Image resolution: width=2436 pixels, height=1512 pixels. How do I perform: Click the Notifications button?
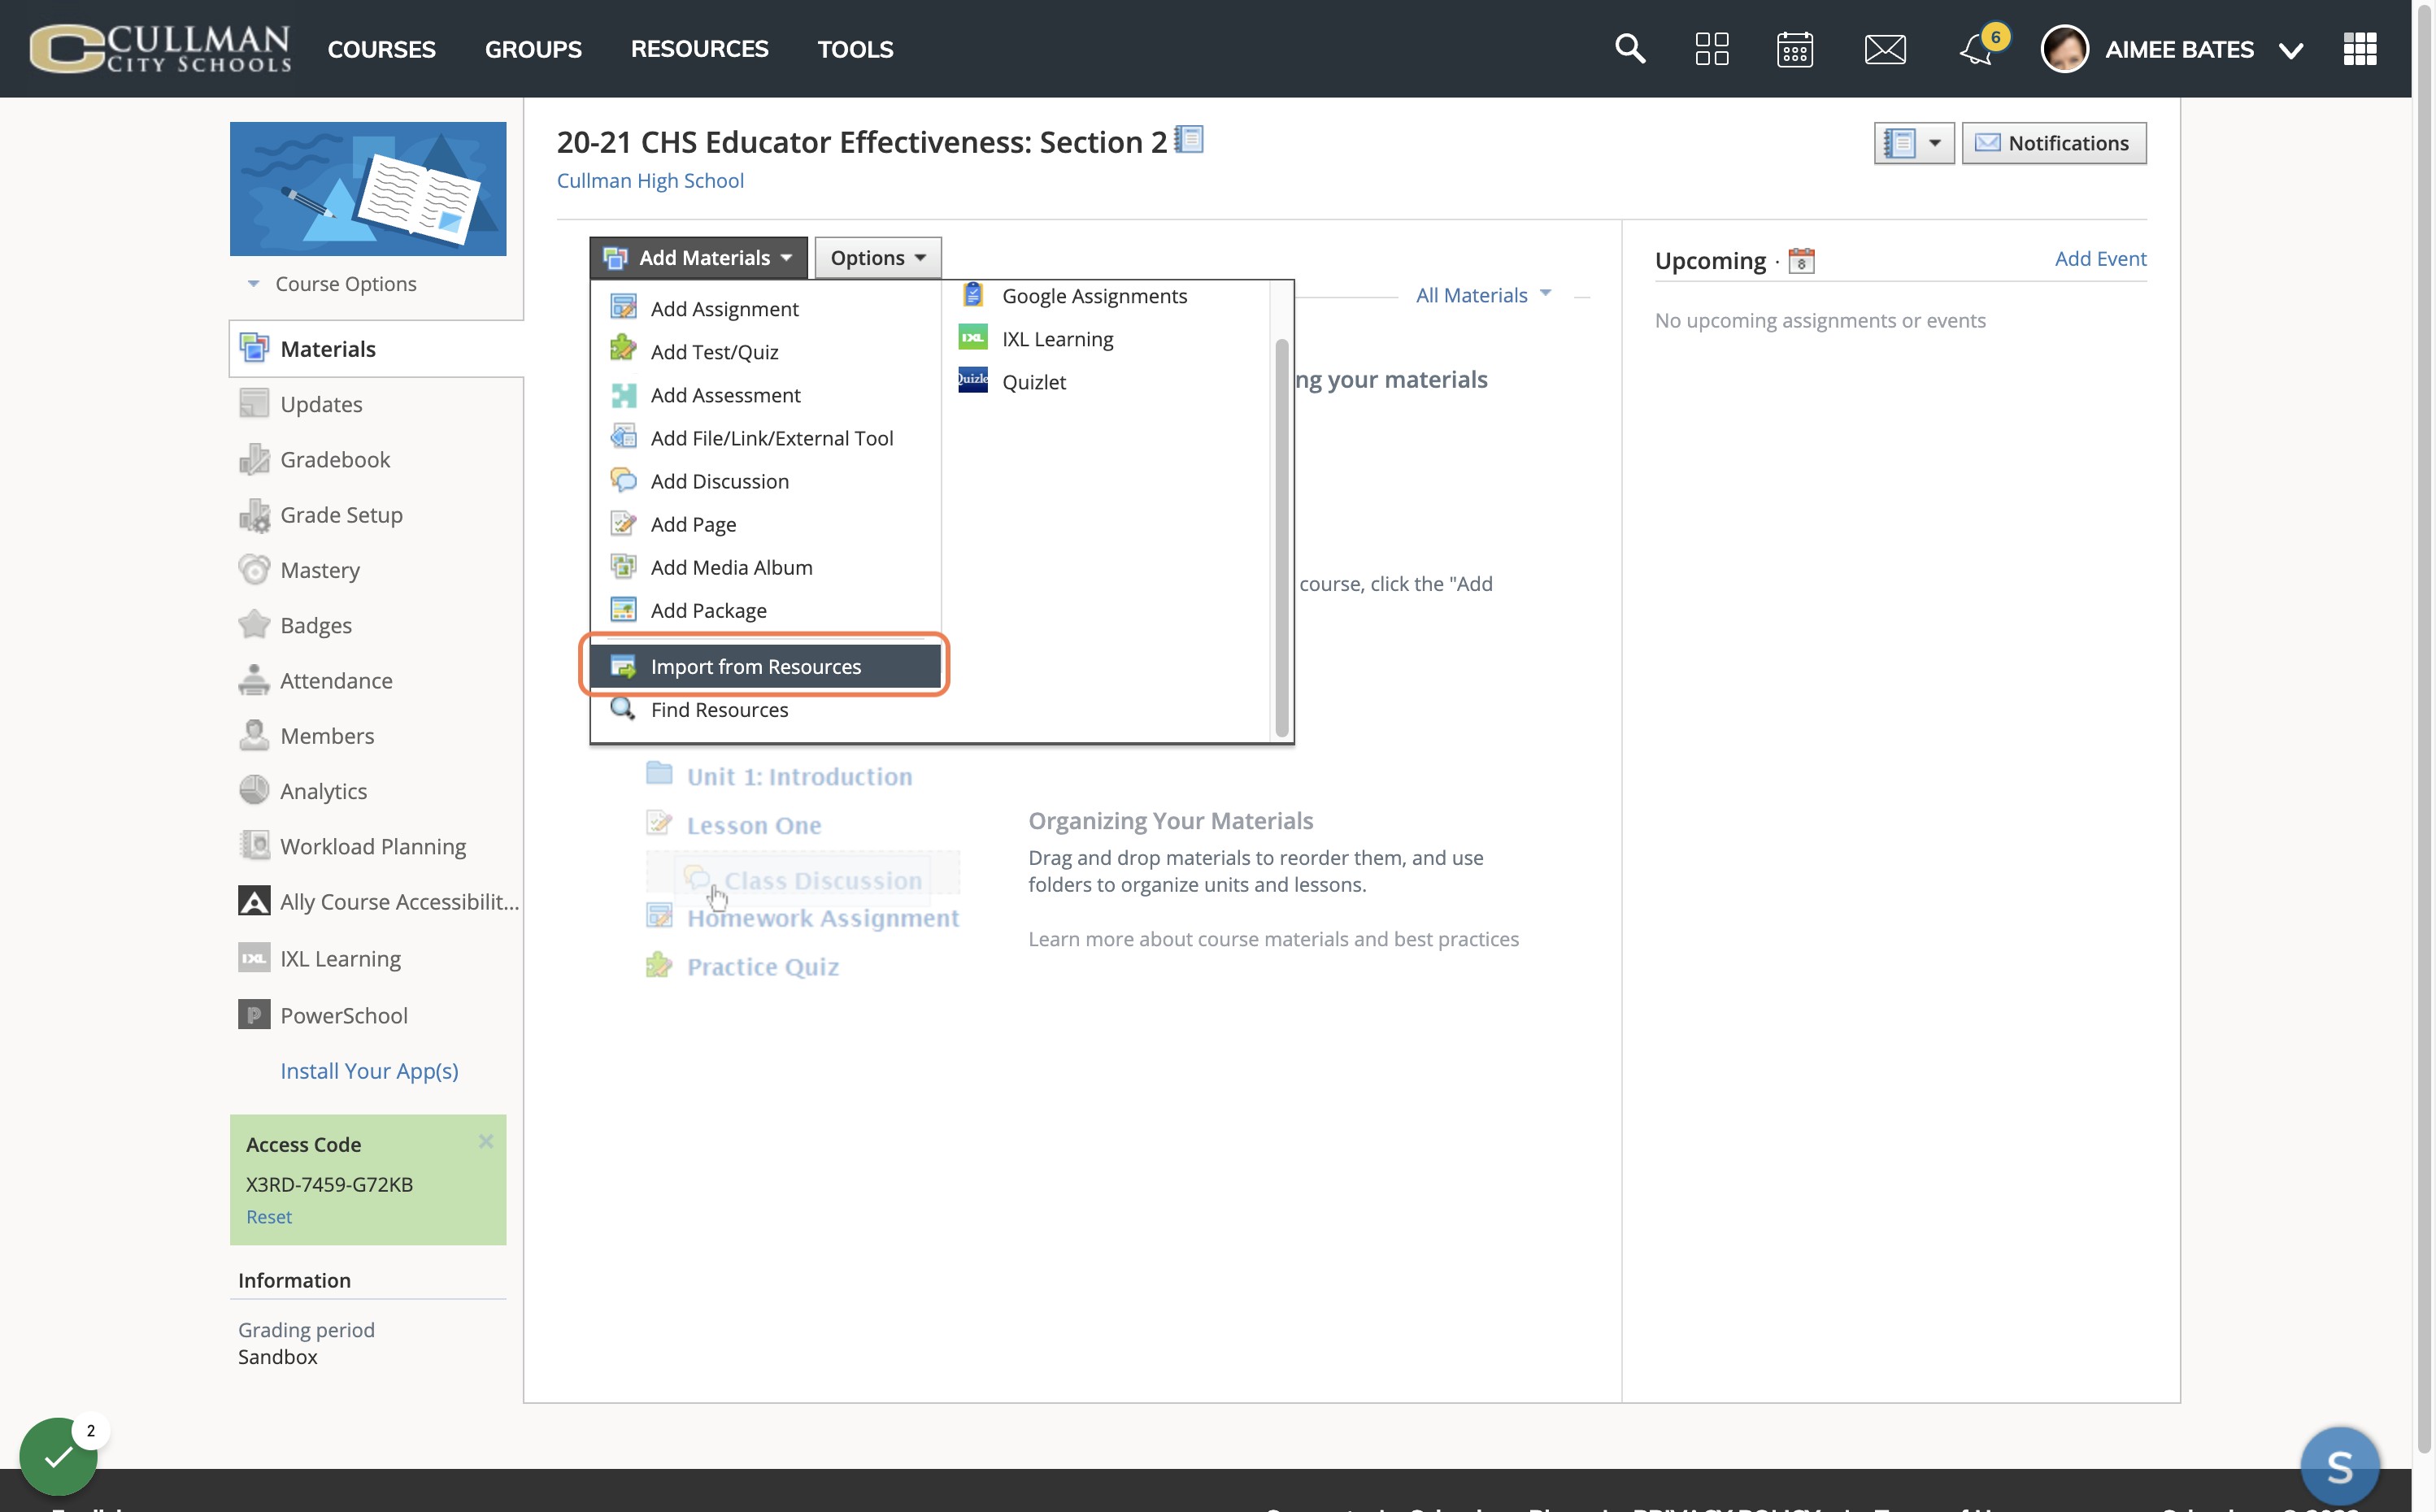2054,143
